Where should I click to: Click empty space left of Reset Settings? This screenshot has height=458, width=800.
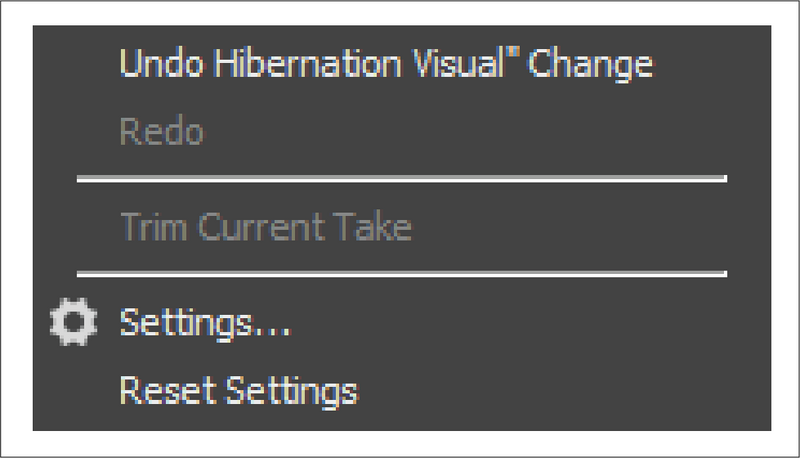pyautogui.click(x=73, y=388)
